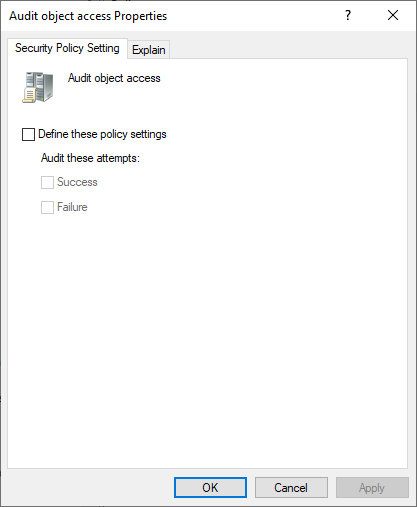Viewport: 417px width, 507px height.
Task: Tick the Success checkbox box
Action: [x=47, y=182]
